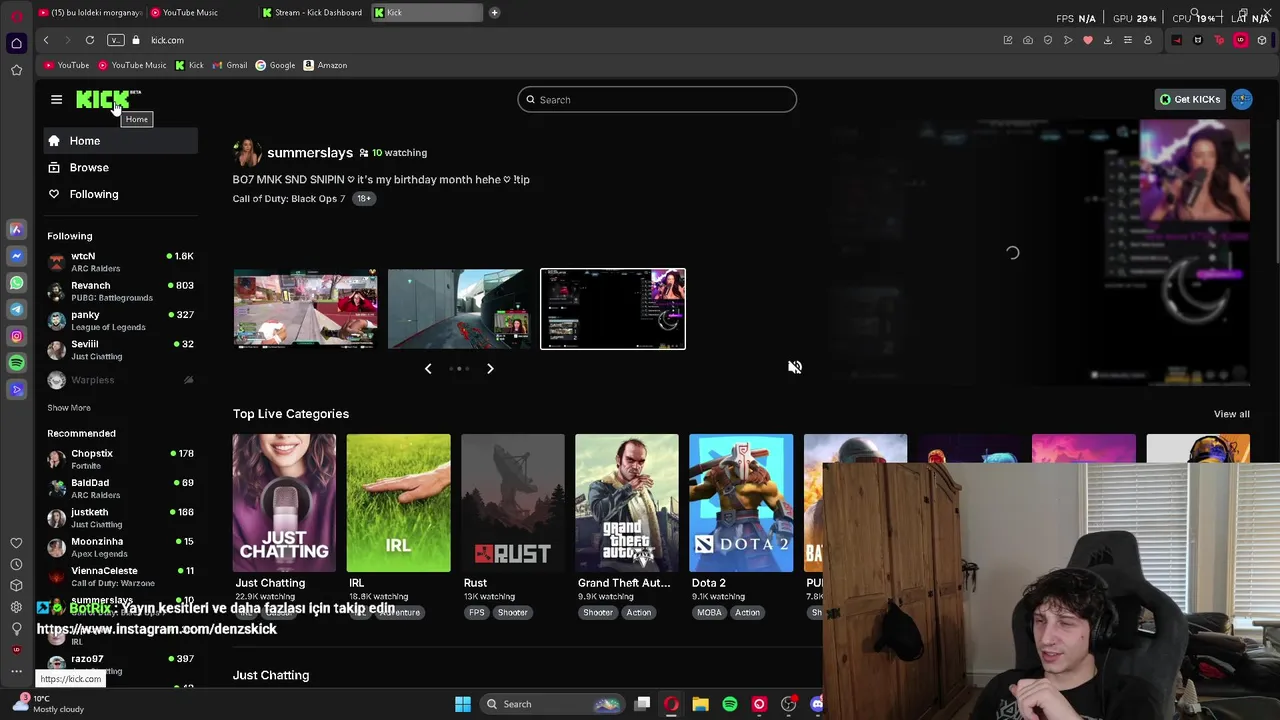1280x720 pixels.
Task: Show previous featured stream
Action: (x=428, y=368)
